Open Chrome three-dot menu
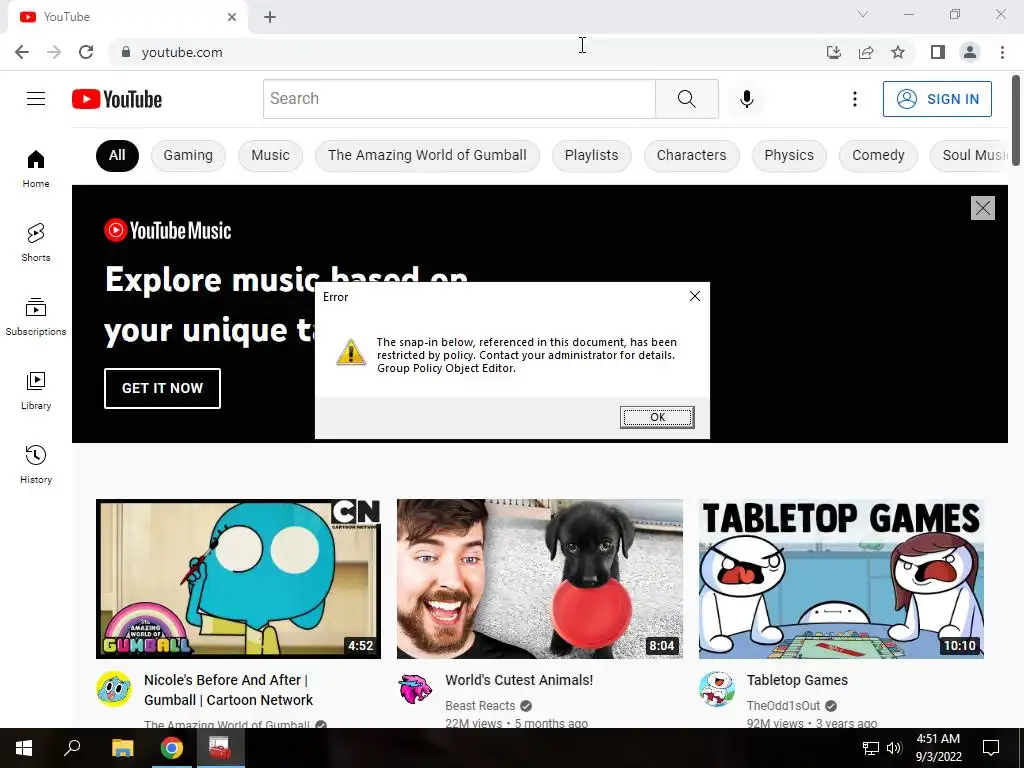Viewport: 1024px width, 768px height. click(x=1002, y=52)
